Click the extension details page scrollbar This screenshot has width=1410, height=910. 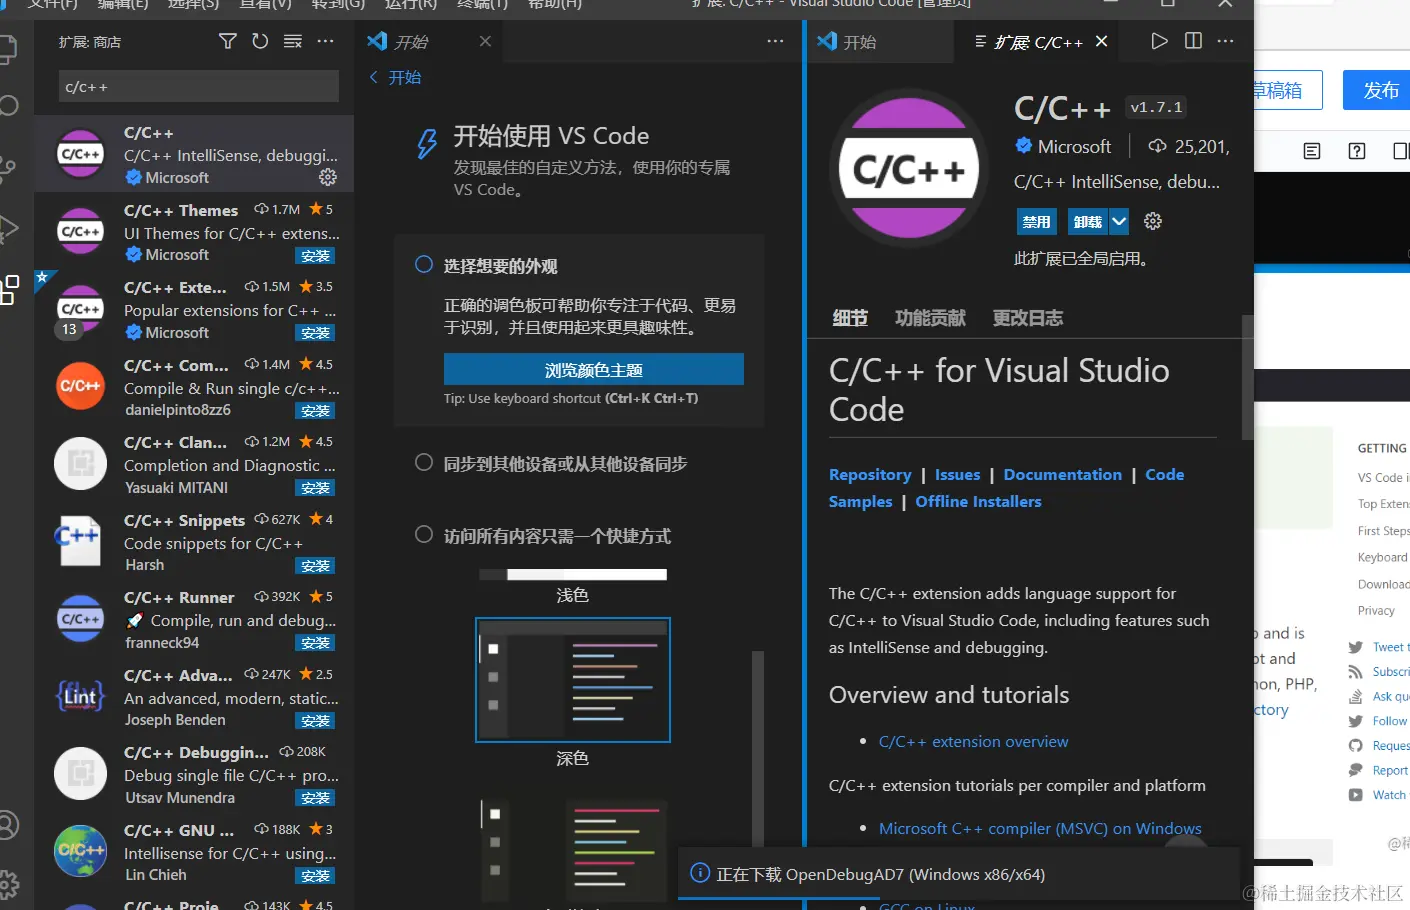pos(1247,378)
